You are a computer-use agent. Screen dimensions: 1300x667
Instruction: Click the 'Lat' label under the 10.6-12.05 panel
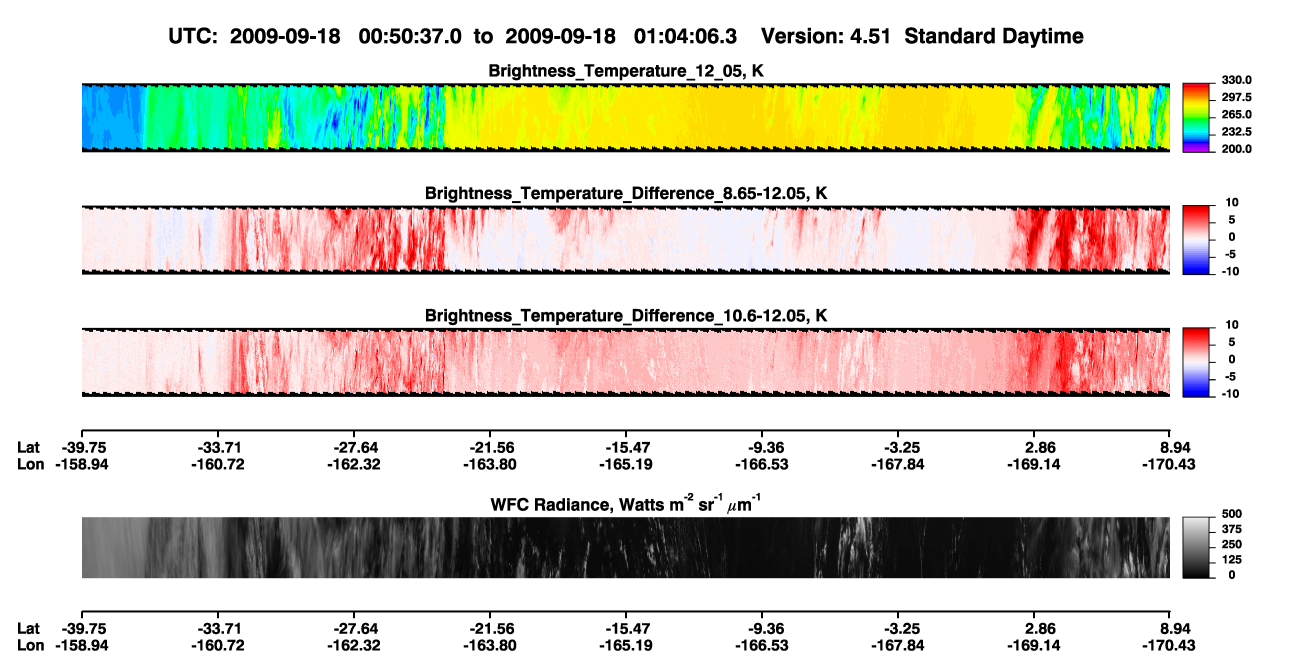pyautogui.click(x=29, y=447)
